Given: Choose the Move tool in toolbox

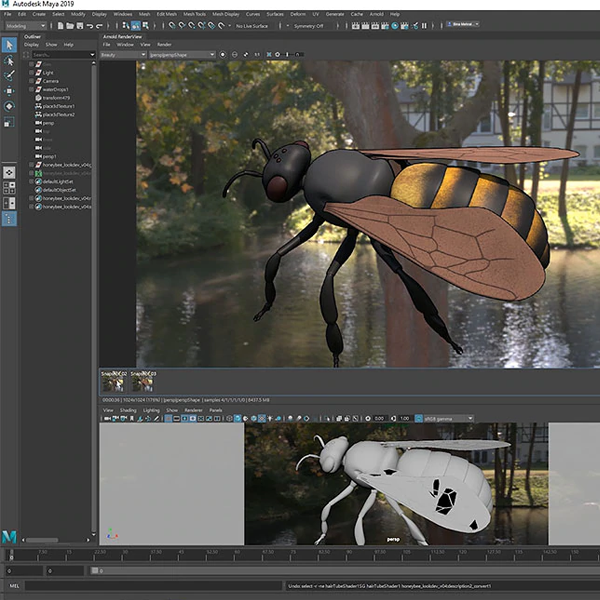Looking at the screenshot, I should click(x=9, y=90).
